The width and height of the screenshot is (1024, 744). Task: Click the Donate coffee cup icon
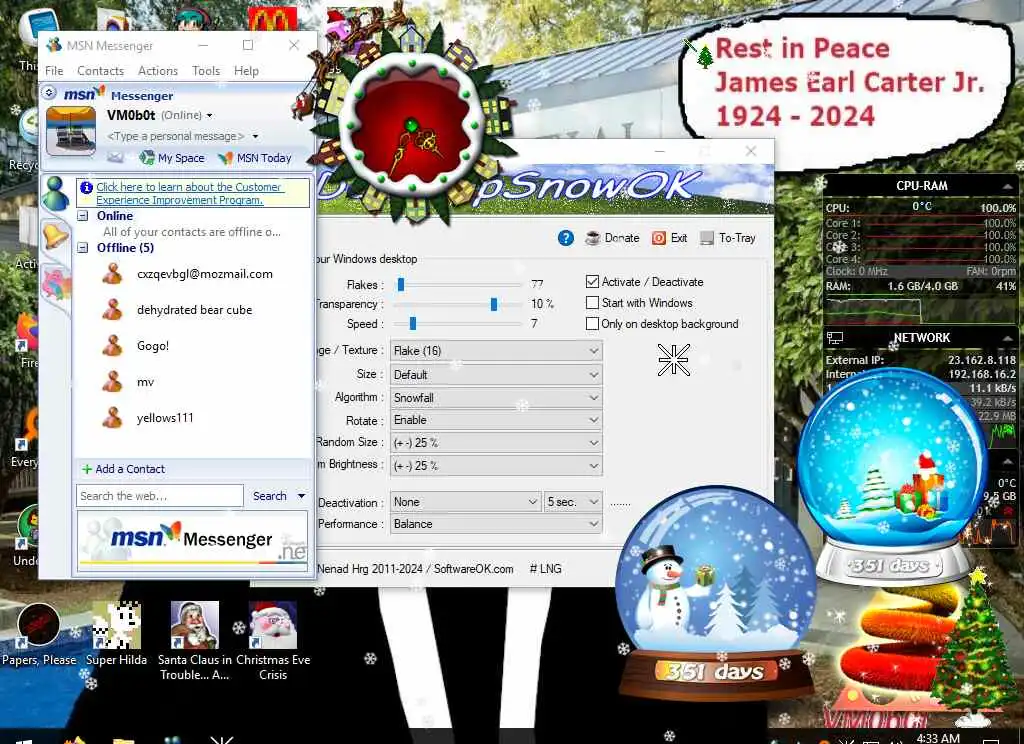[x=592, y=238]
